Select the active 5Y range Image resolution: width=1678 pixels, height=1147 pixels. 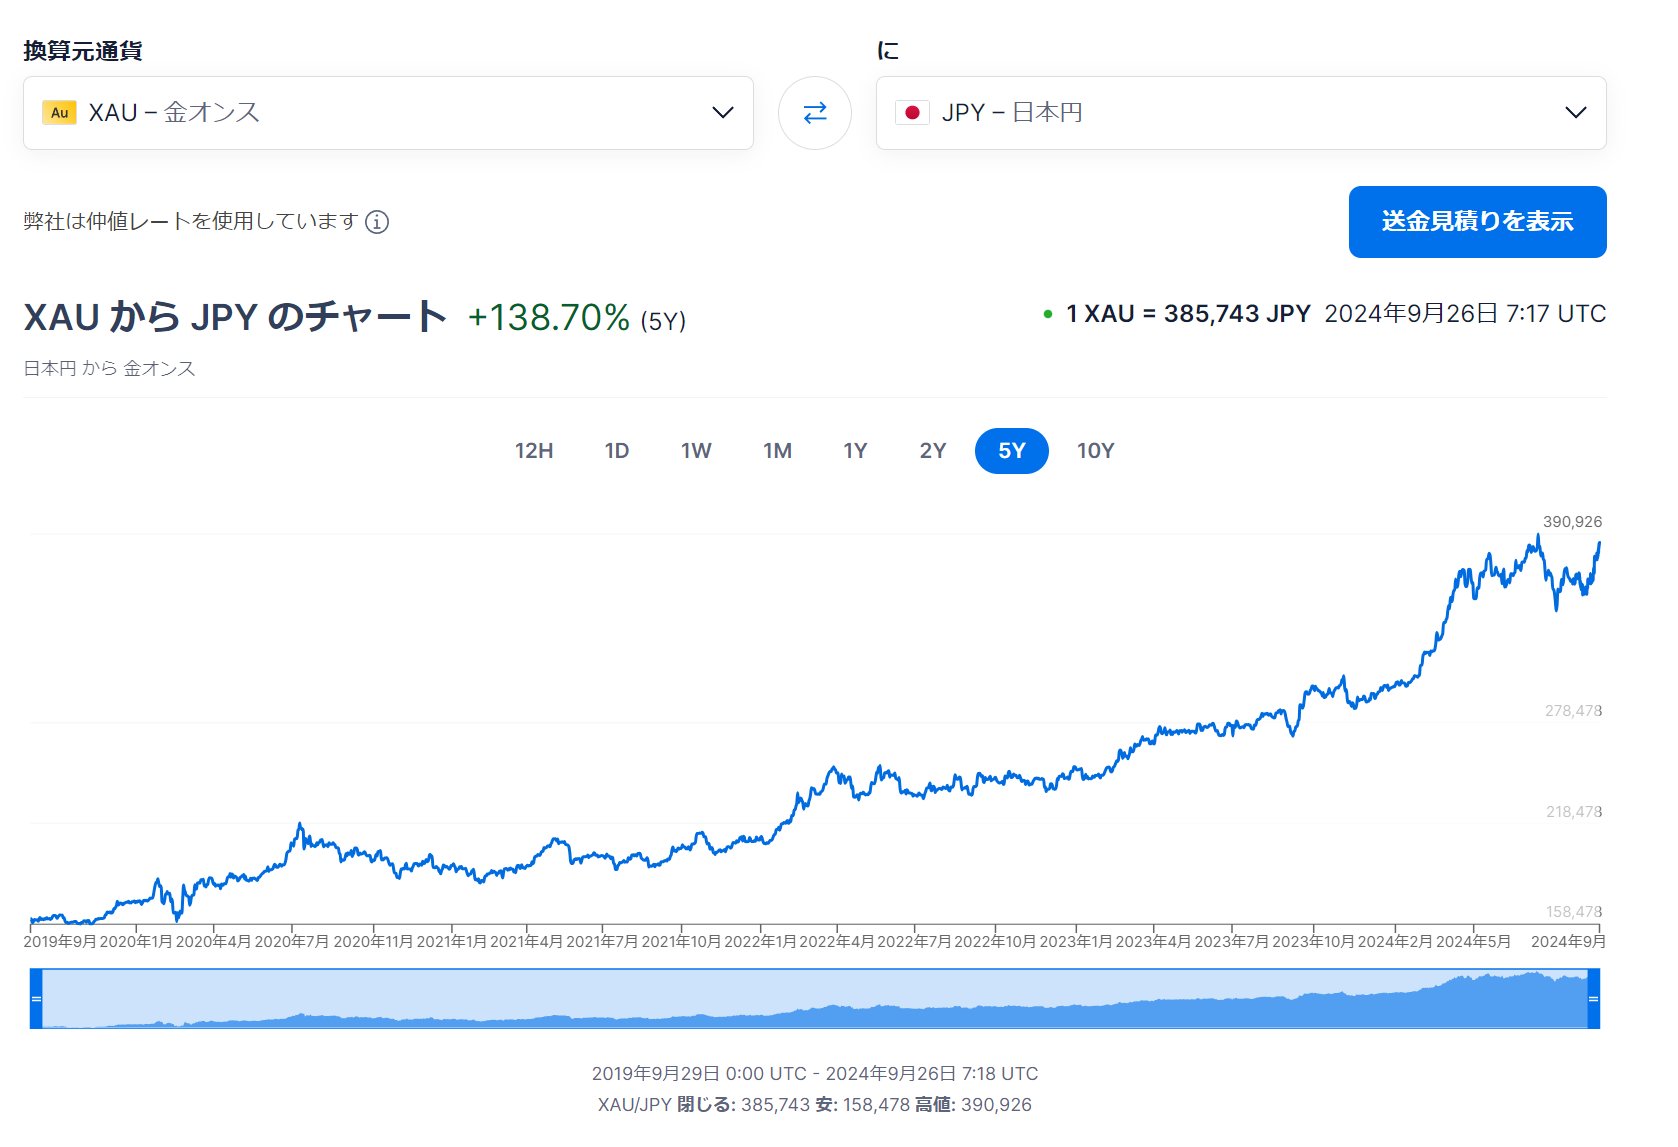click(1012, 451)
